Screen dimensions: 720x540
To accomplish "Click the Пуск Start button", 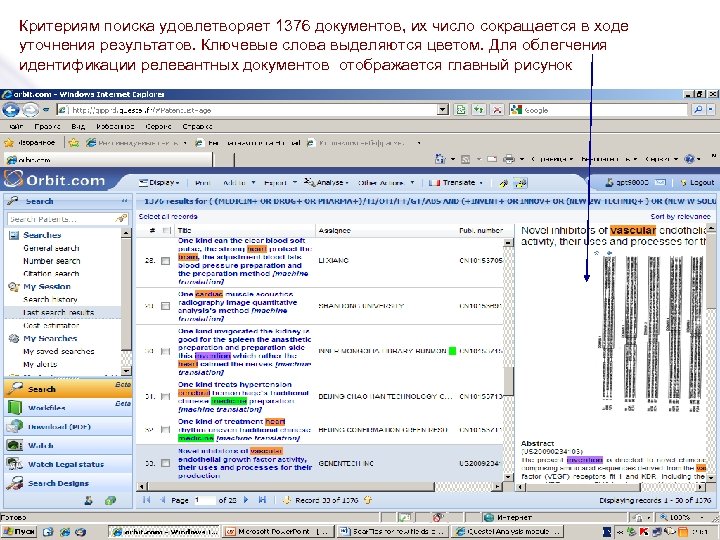I will [19, 532].
